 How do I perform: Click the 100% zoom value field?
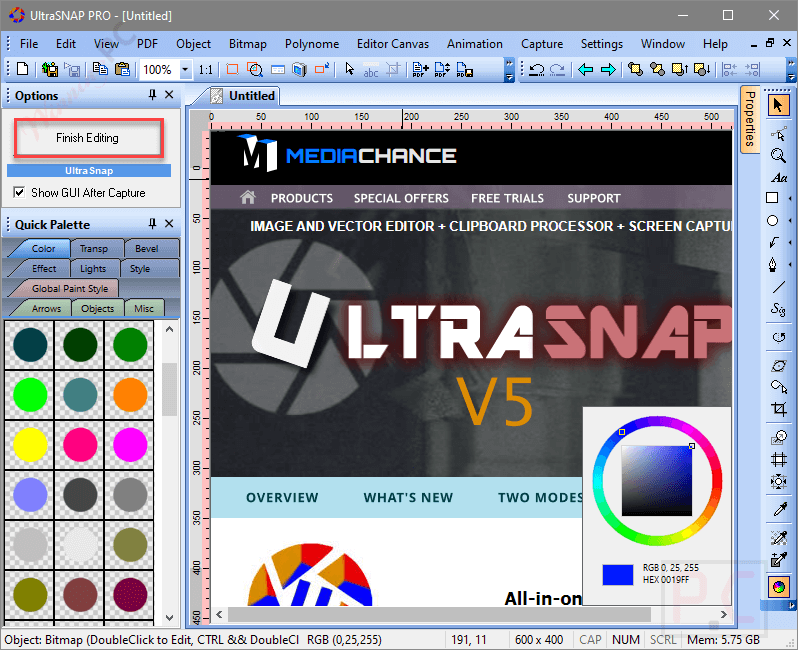tap(158, 69)
